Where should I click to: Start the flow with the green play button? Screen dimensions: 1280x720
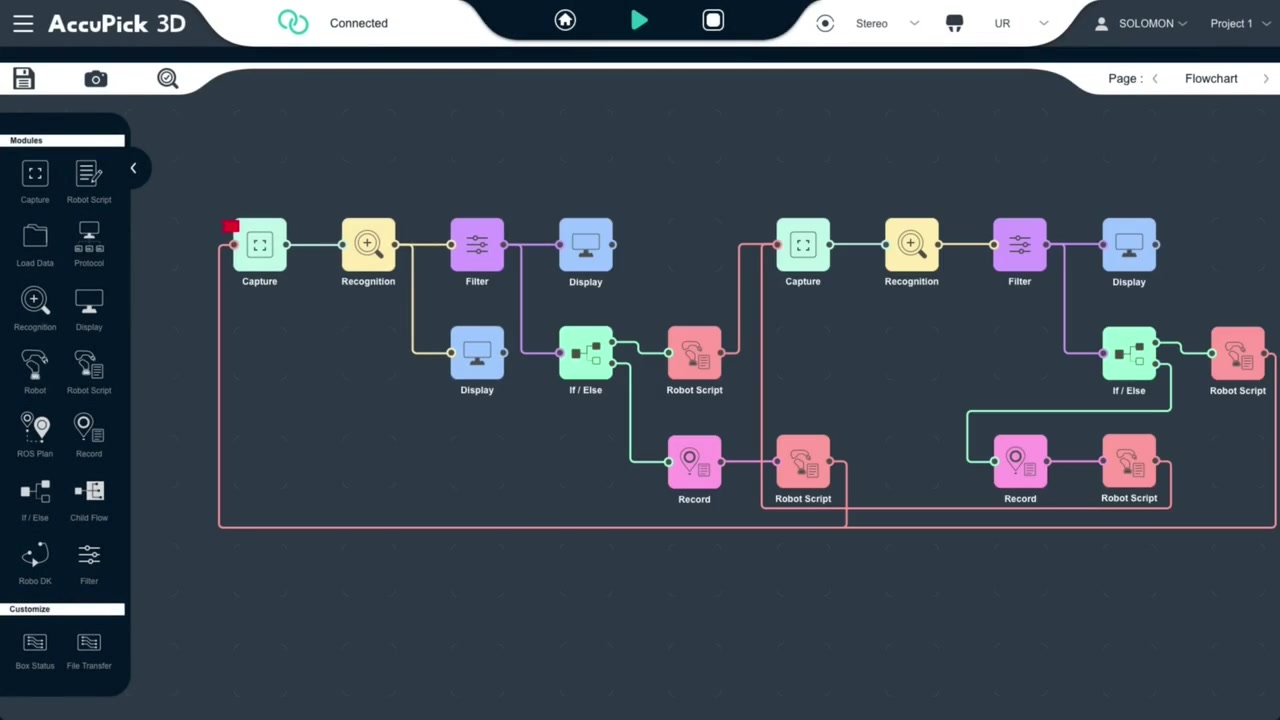(639, 20)
